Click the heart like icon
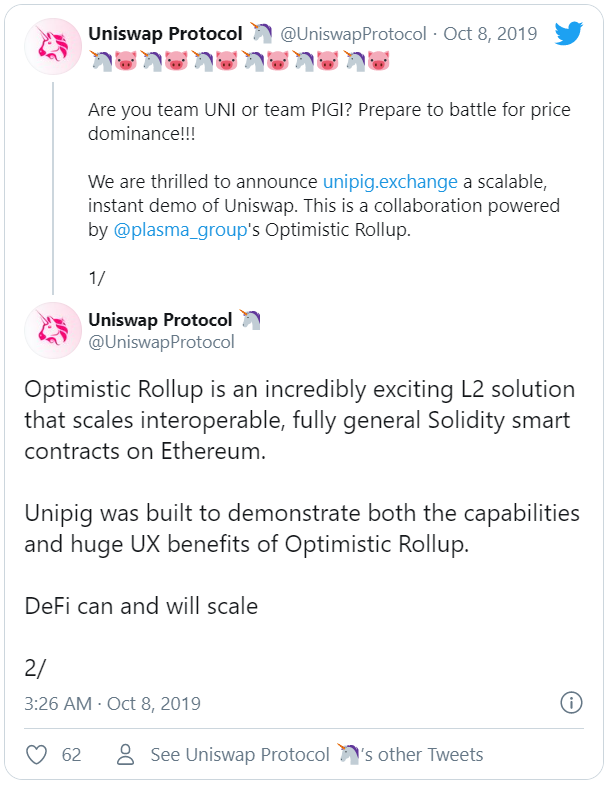Image resolution: width=610 pixels, height=785 pixels. click(x=36, y=755)
